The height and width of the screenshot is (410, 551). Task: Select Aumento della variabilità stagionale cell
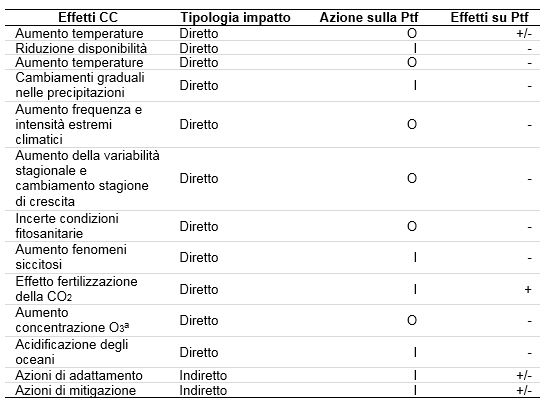coord(87,178)
